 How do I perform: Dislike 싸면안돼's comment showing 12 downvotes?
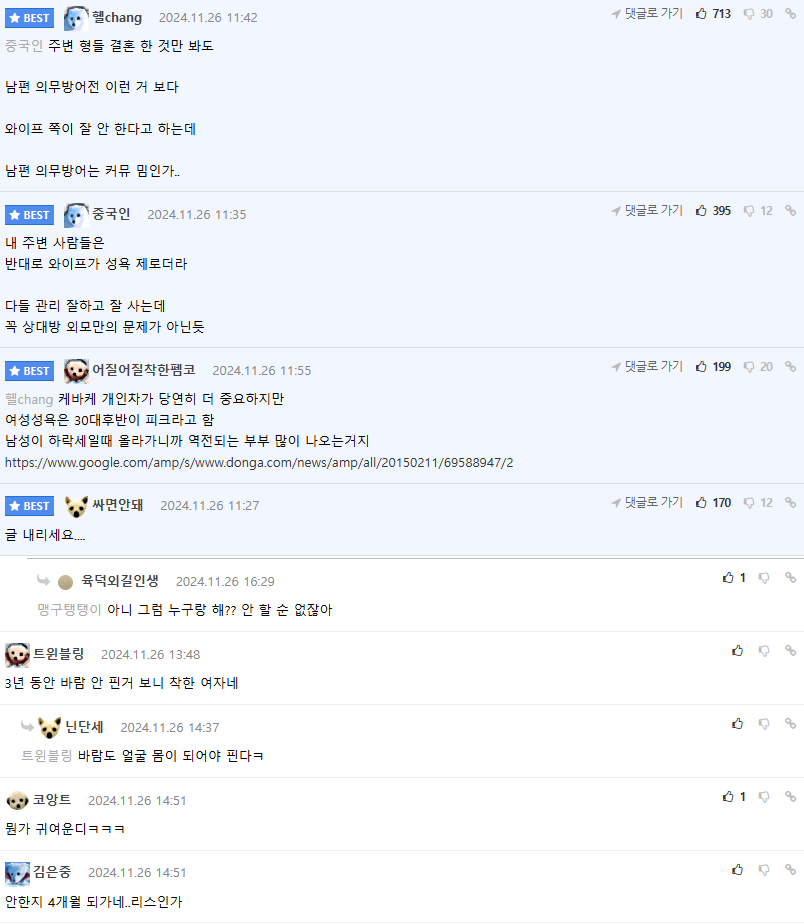click(749, 503)
